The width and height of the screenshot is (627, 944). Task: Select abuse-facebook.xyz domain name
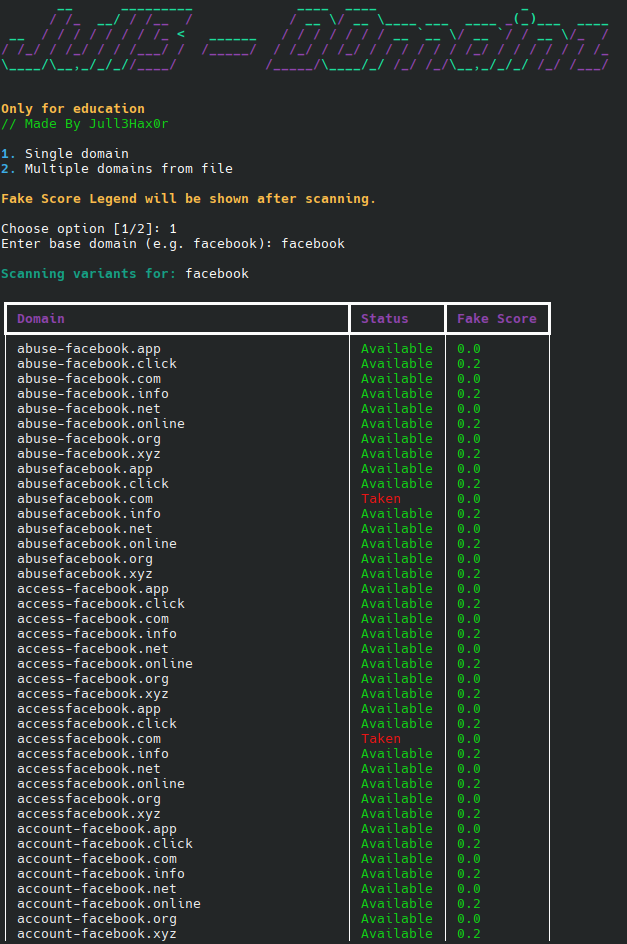pos(89,454)
